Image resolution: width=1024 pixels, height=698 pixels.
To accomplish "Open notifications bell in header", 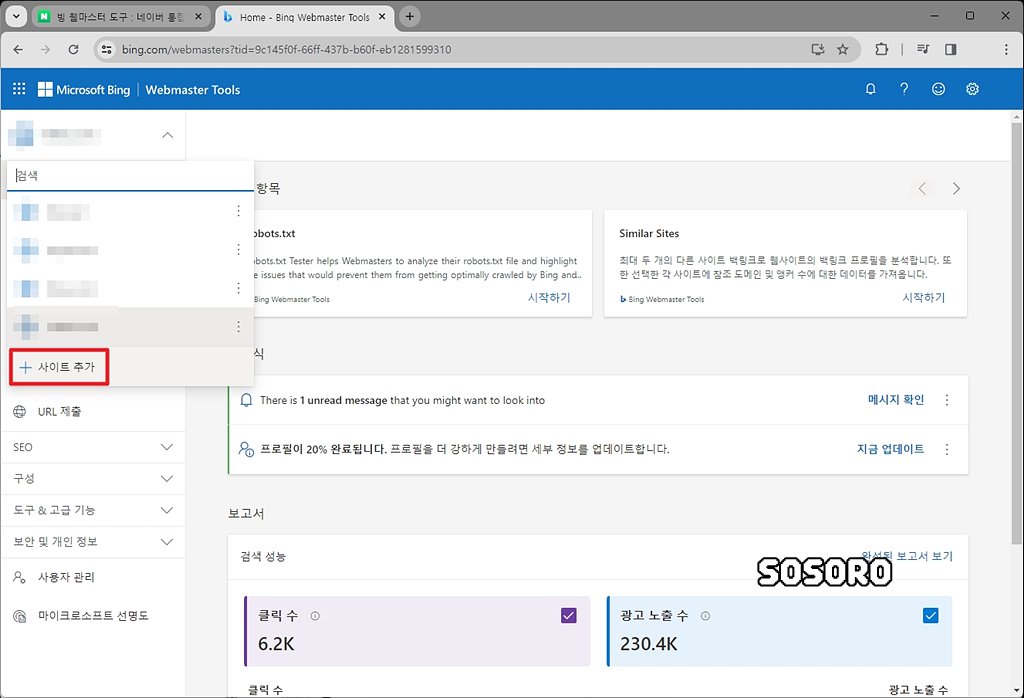I will [x=871, y=89].
